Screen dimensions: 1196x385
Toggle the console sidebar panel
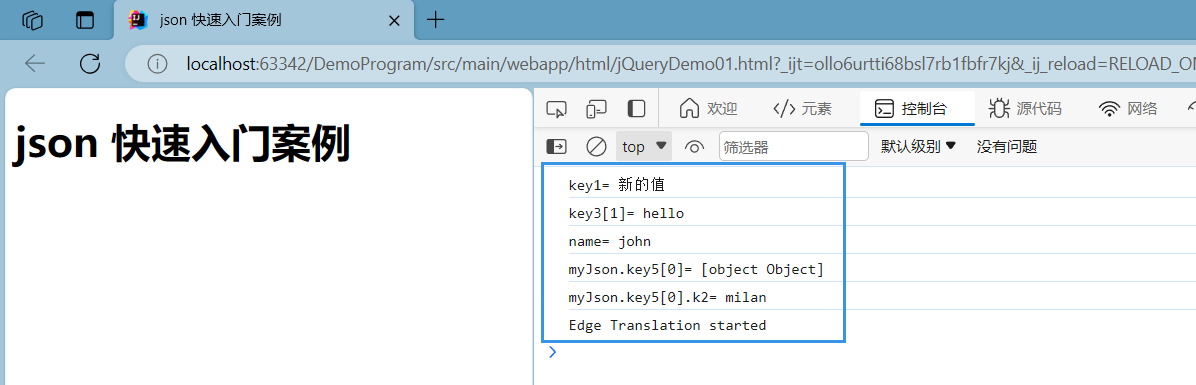(x=557, y=146)
